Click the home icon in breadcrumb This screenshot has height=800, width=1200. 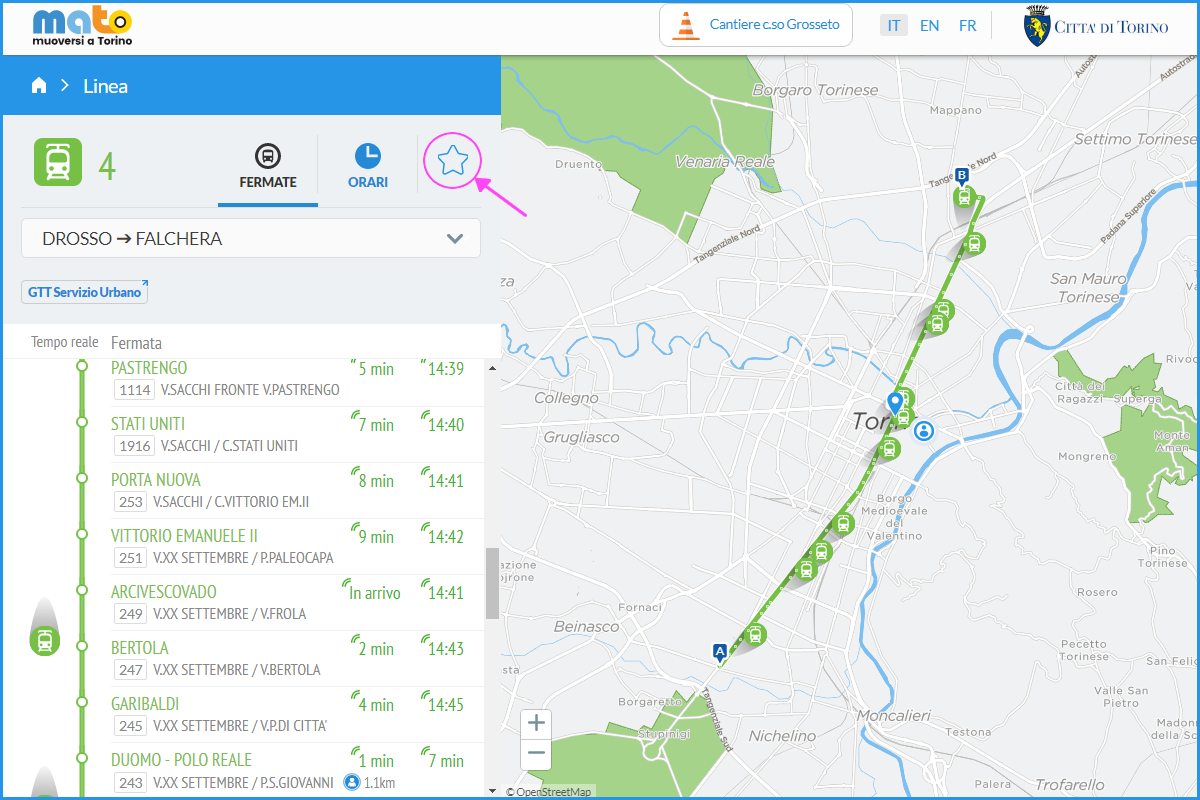pyautogui.click(x=39, y=86)
